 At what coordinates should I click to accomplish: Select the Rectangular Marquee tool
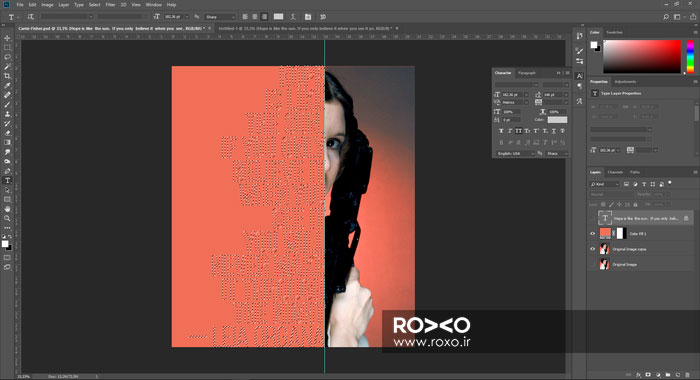click(7, 47)
